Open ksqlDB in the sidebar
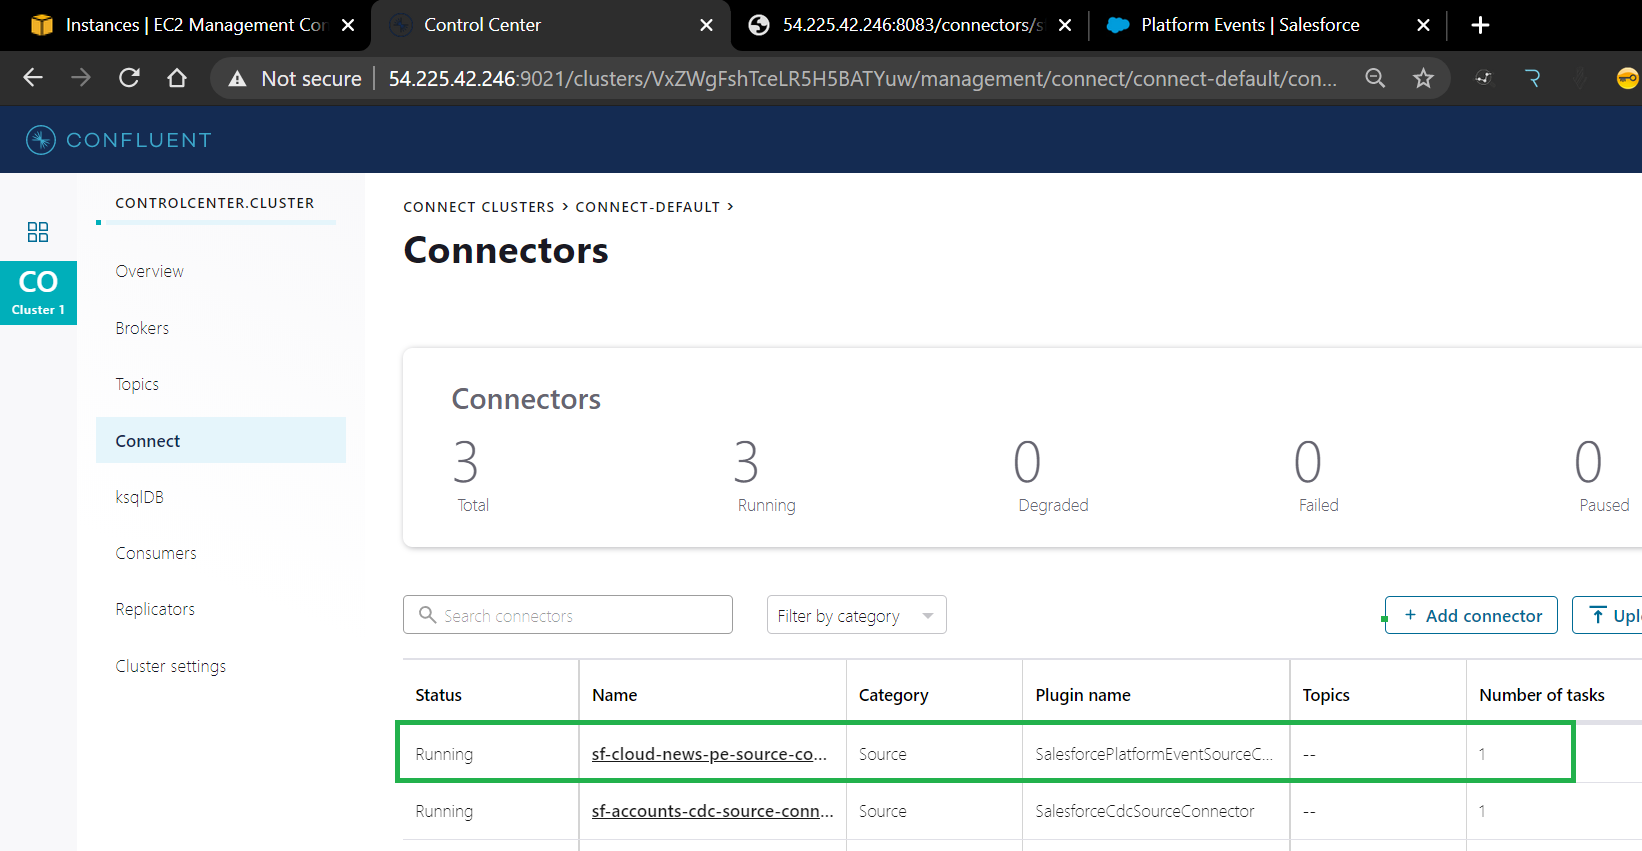The image size is (1642, 851). [139, 497]
